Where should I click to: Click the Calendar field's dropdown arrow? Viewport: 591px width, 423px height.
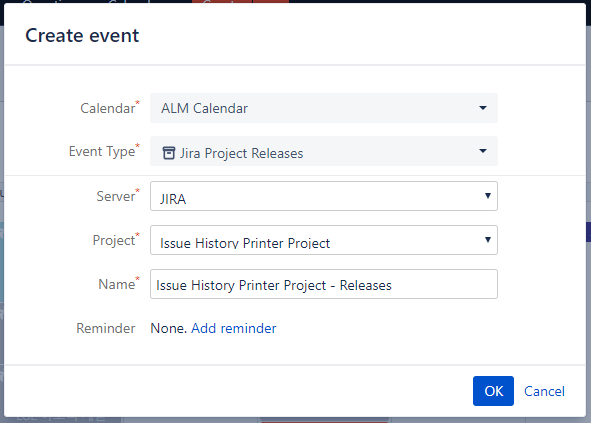[x=483, y=108]
